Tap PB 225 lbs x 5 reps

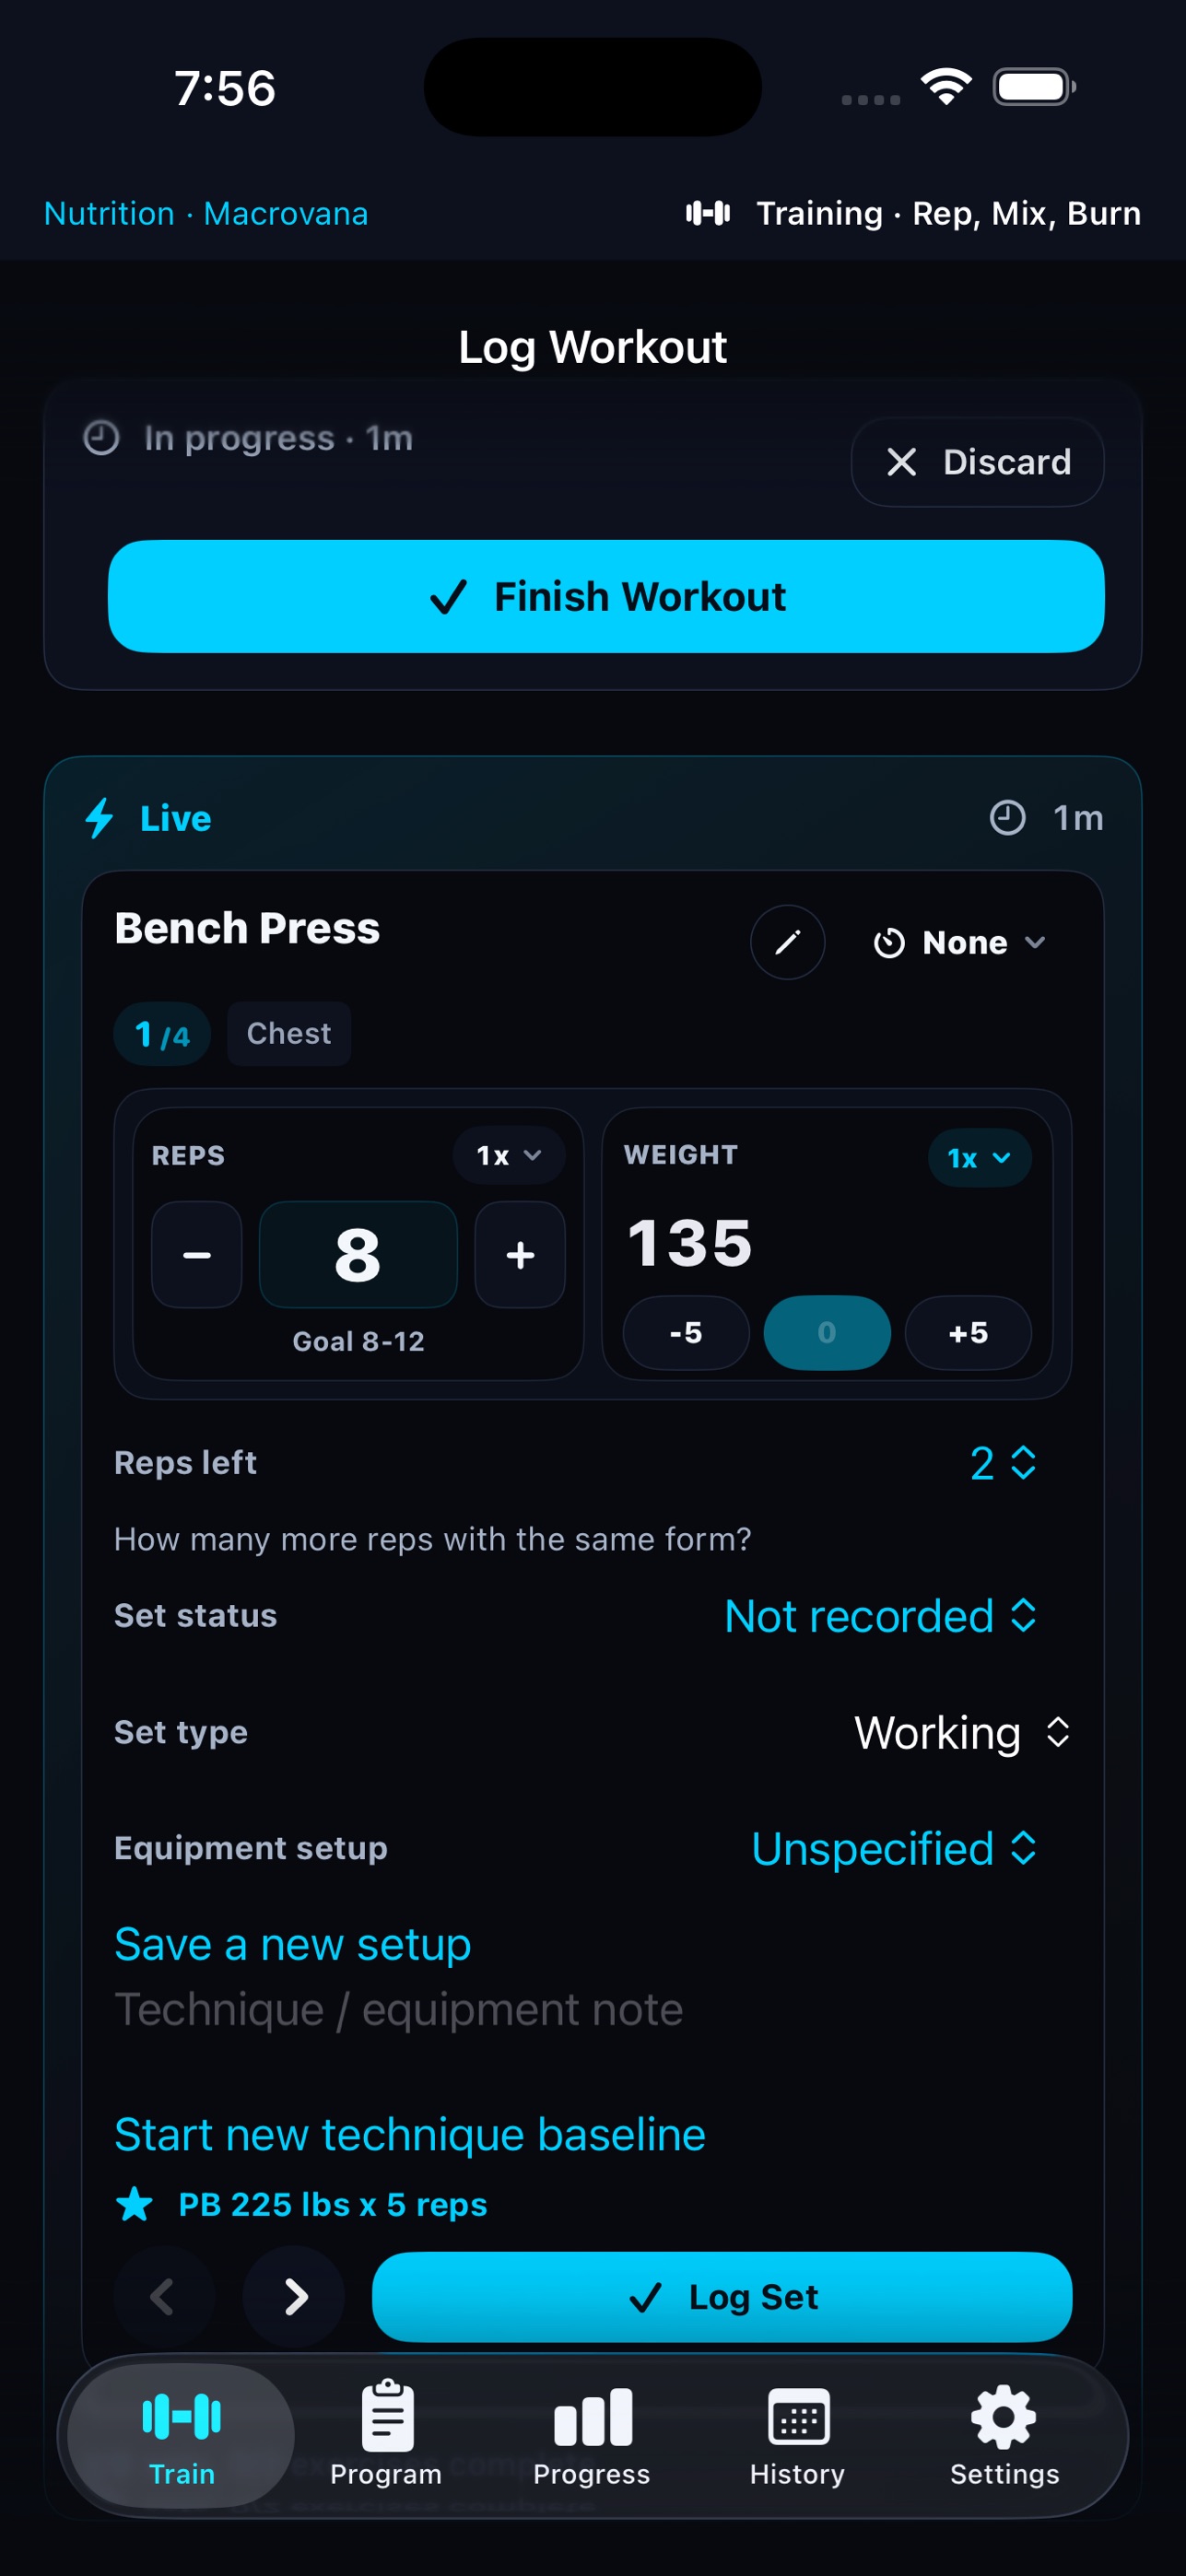(x=333, y=2204)
